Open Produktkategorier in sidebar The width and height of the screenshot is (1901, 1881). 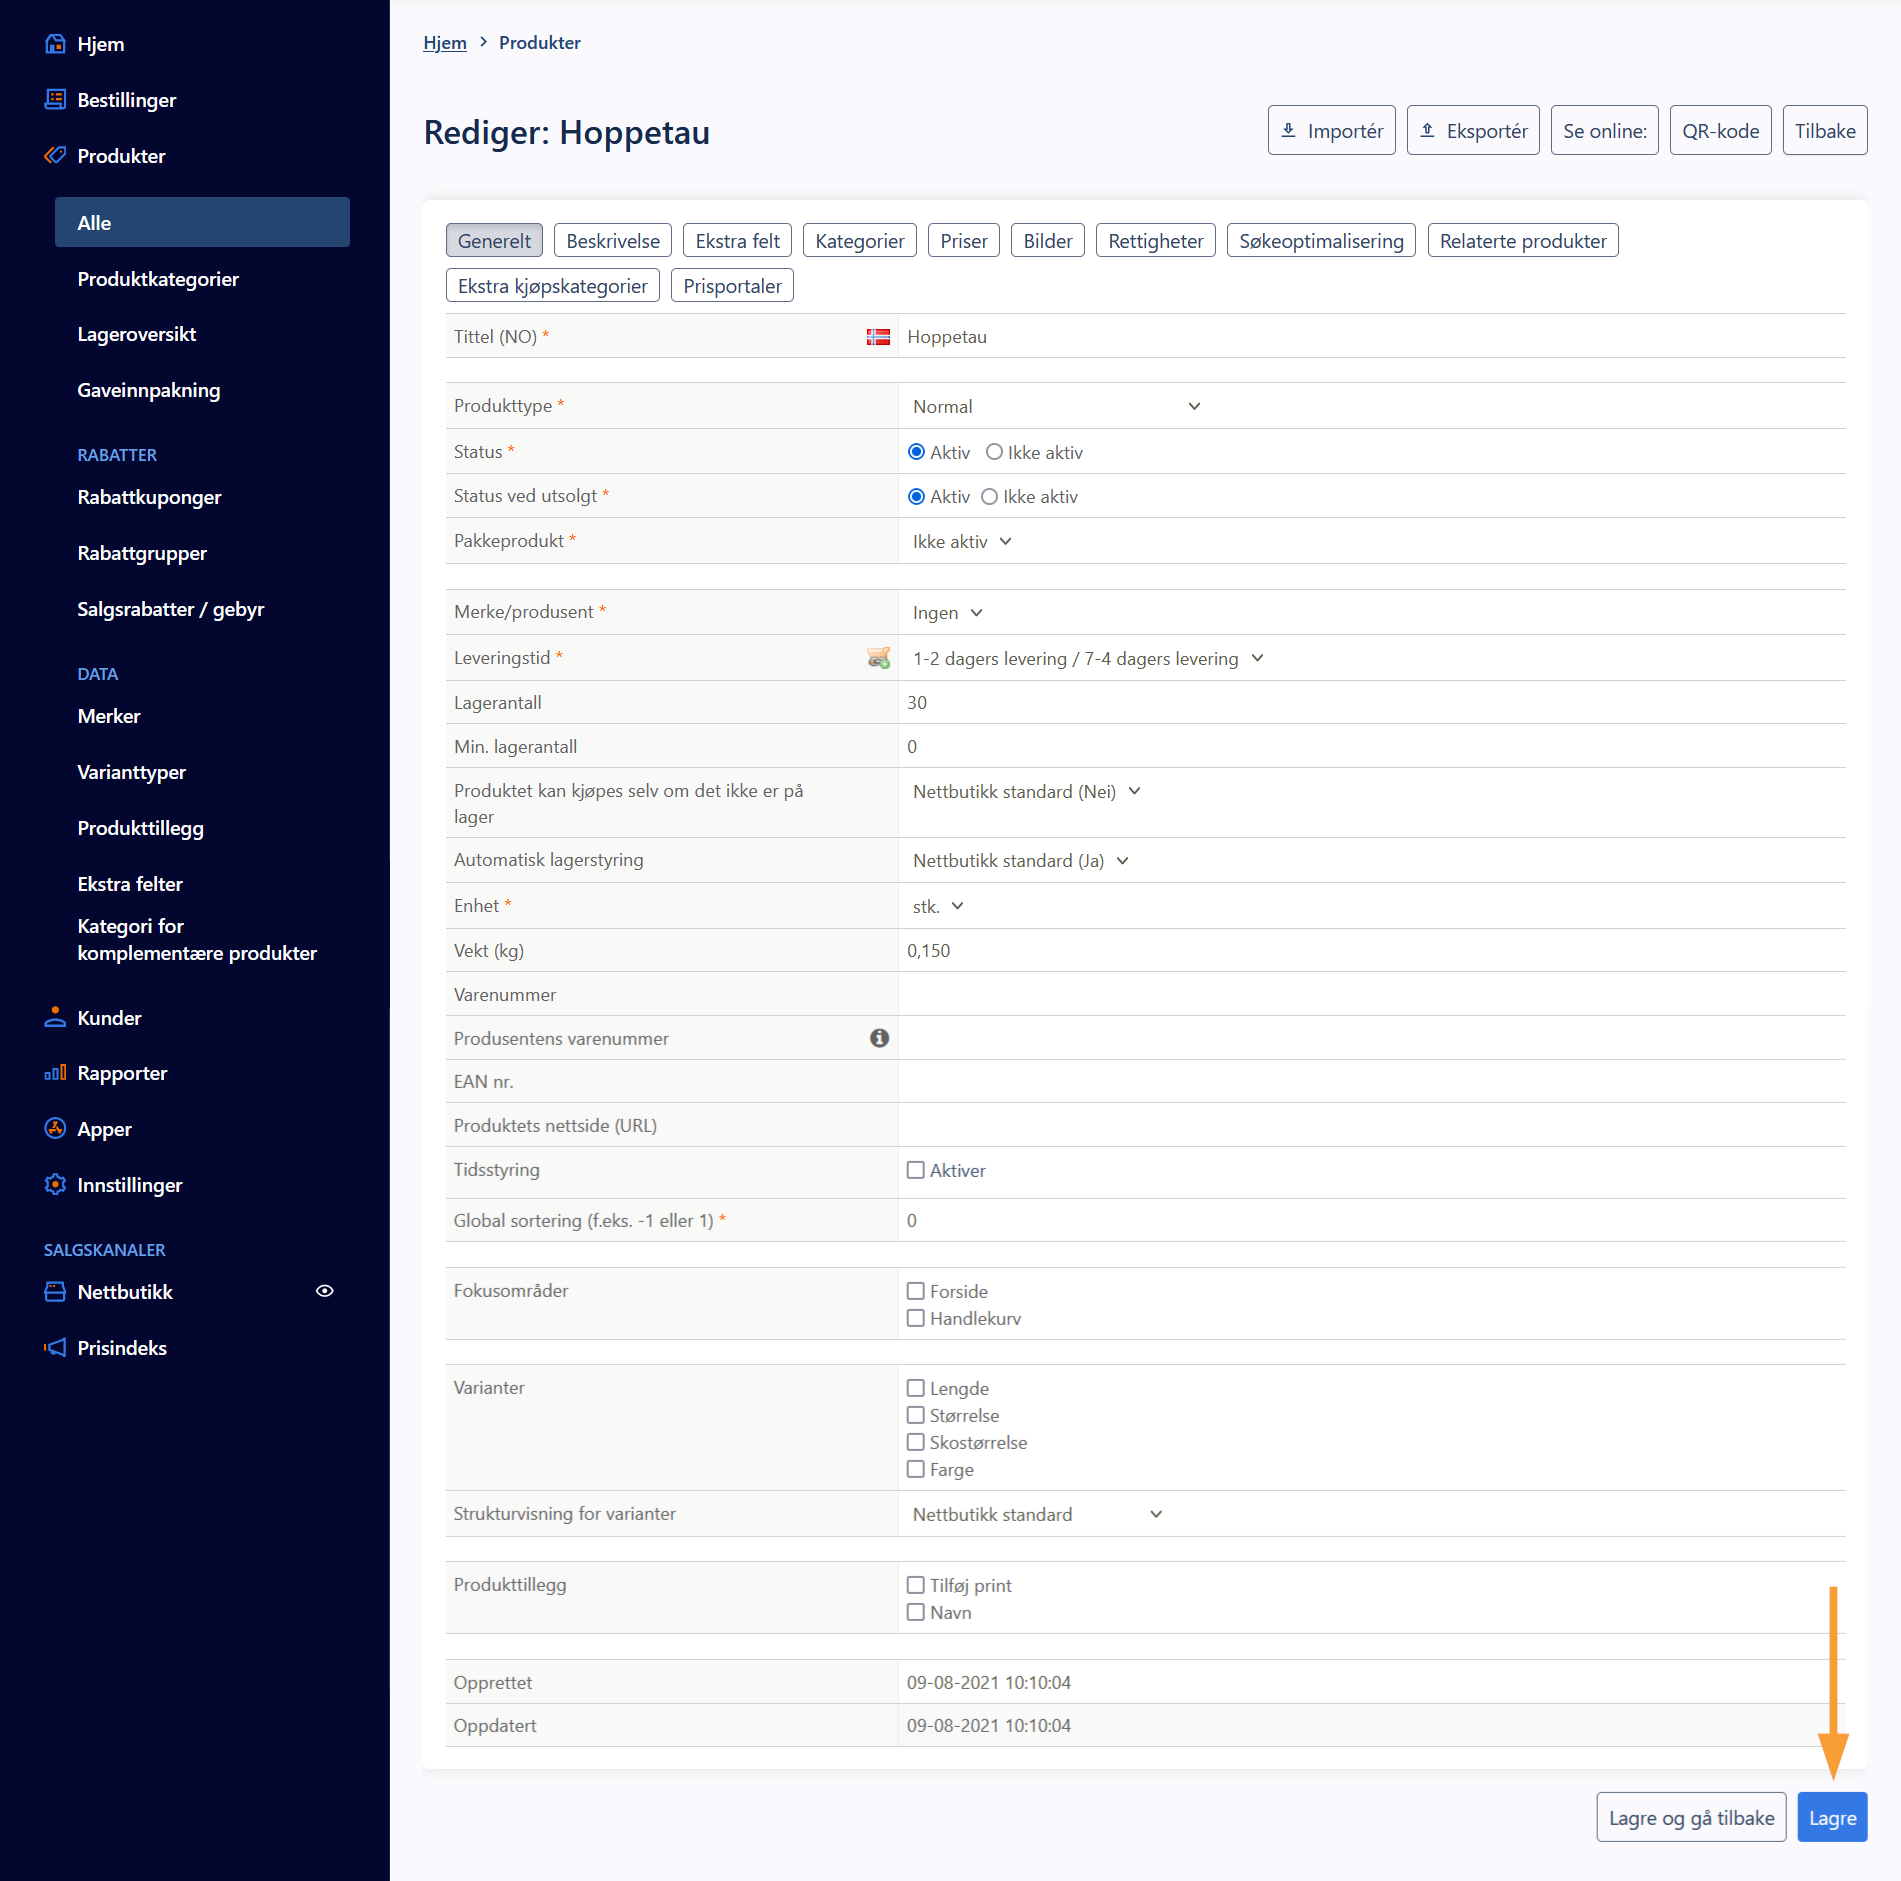(158, 279)
